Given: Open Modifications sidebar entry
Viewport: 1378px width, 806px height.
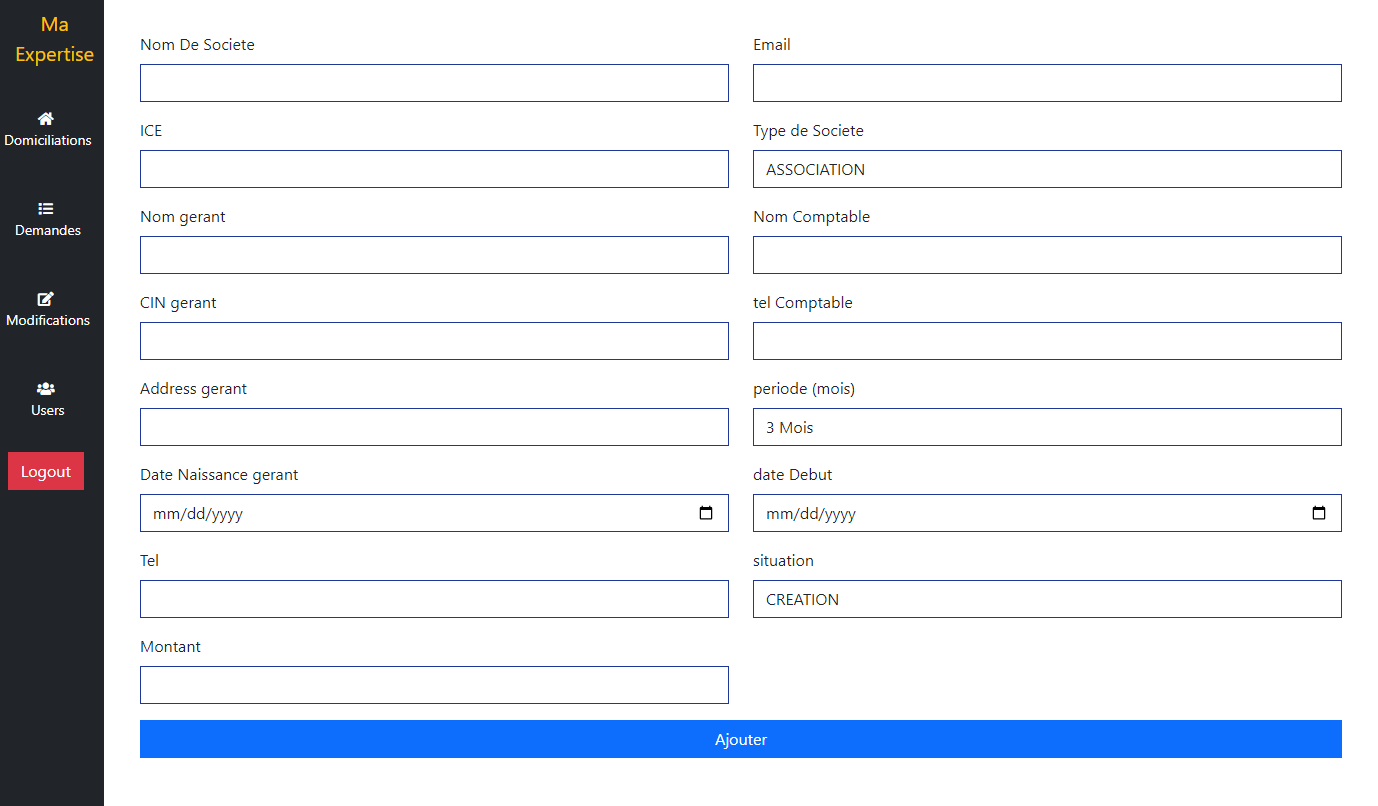Looking at the screenshot, I should [48, 310].
